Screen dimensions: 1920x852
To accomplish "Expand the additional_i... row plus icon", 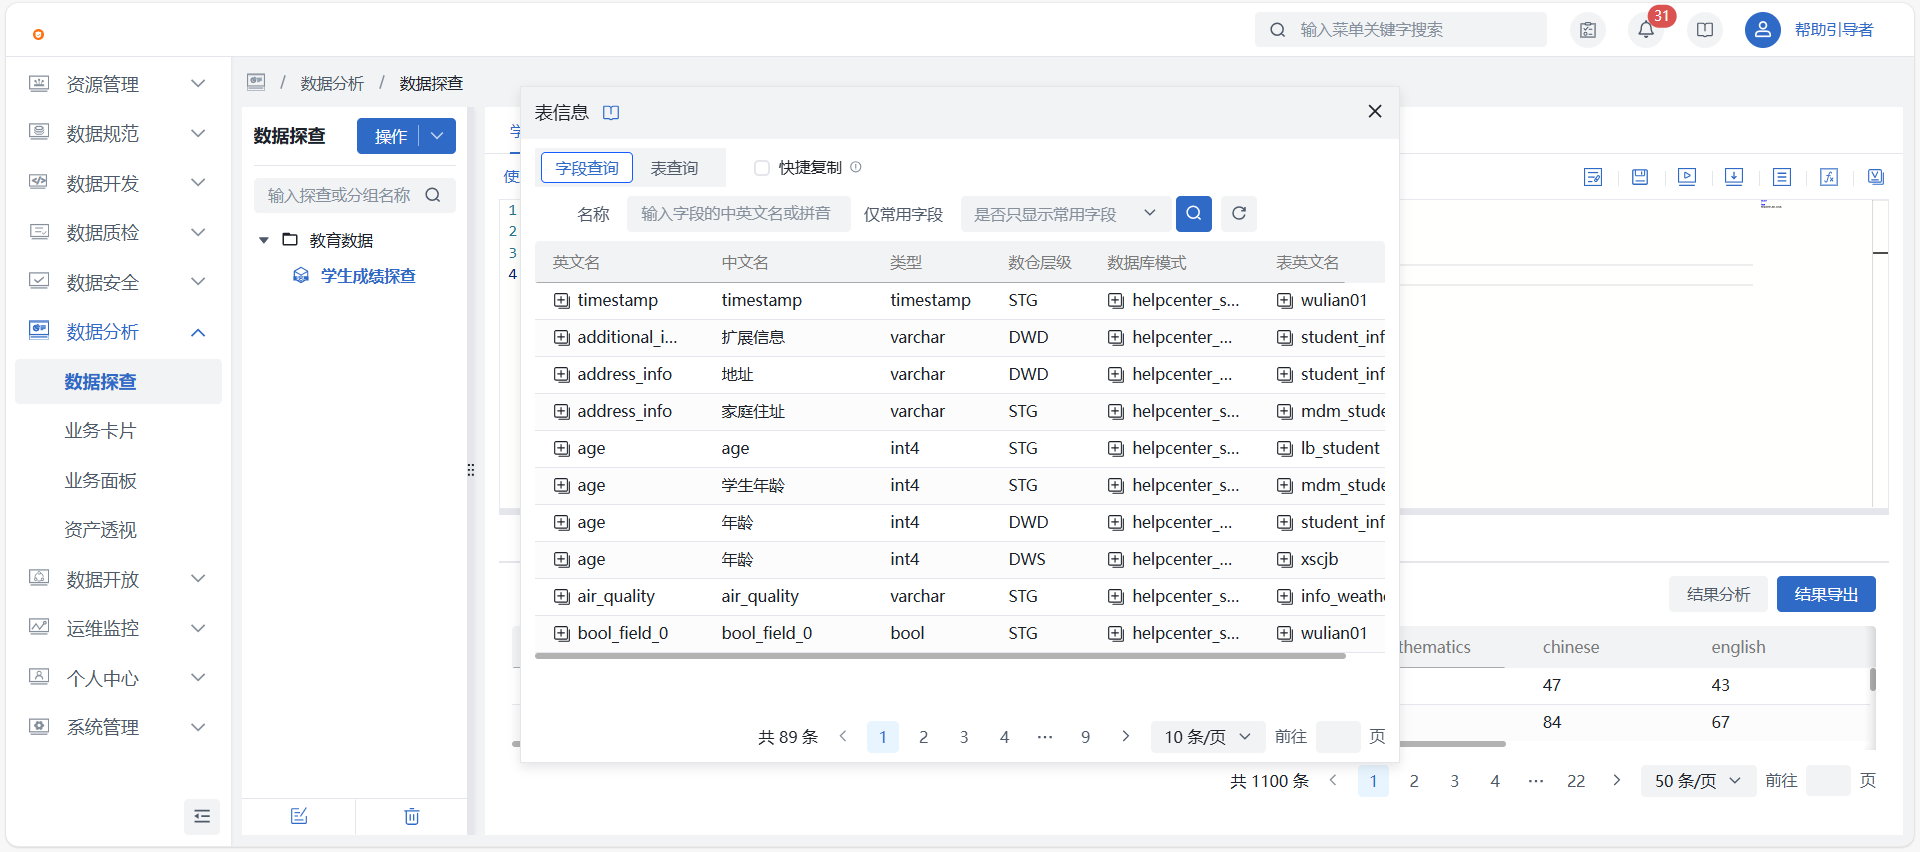I will 562,337.
